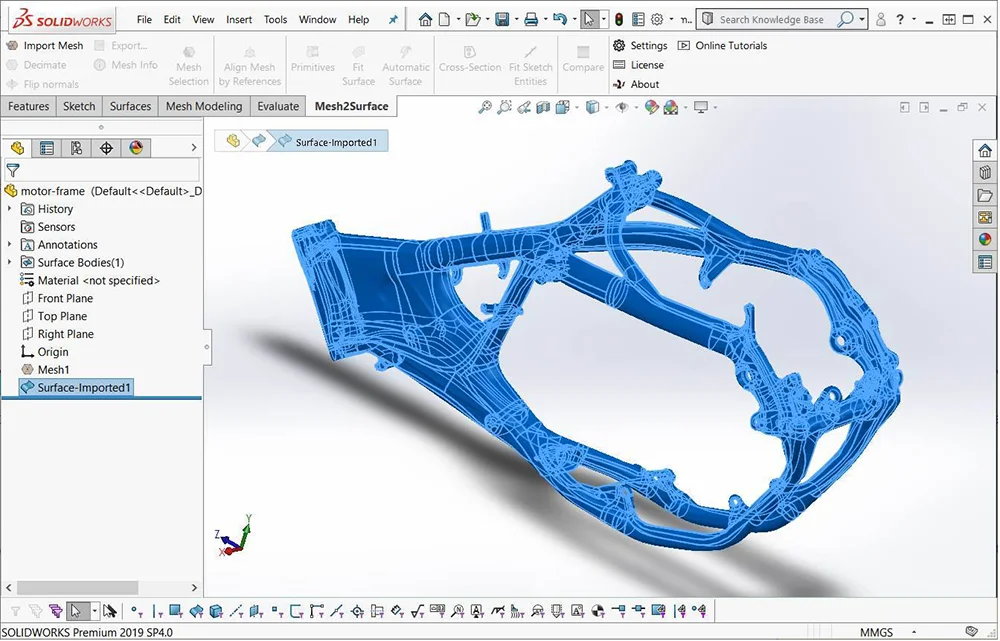Image resolution: width=1000 pixels, height=641 pixels.
Task: Click the Import Mesh tool
Action: 46,46
